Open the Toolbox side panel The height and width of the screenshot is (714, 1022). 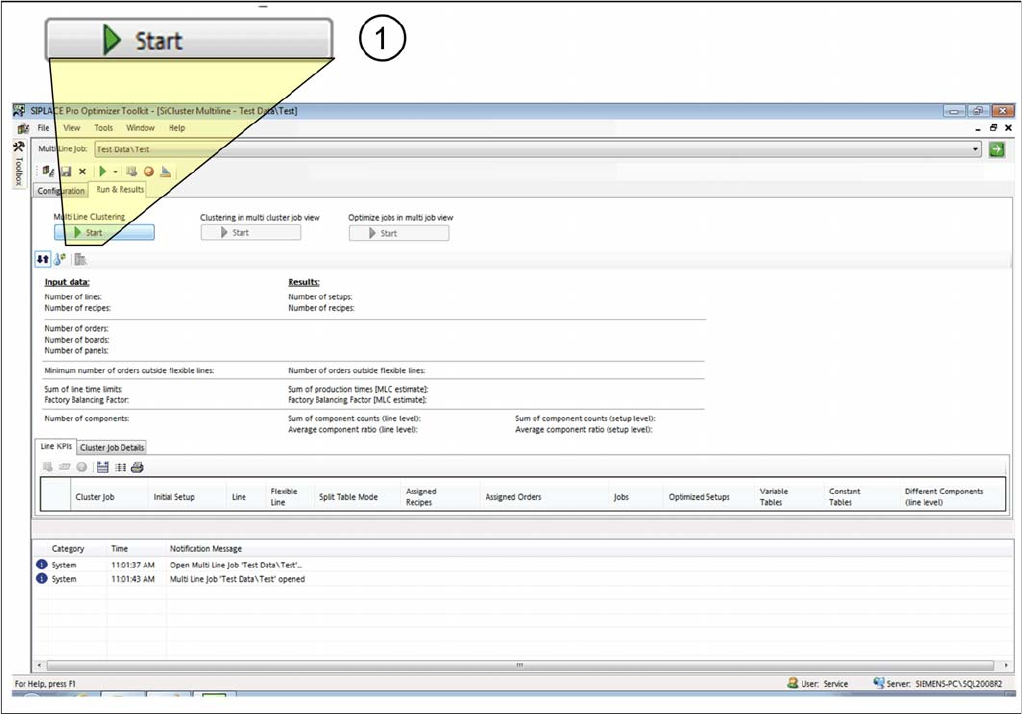18,164
